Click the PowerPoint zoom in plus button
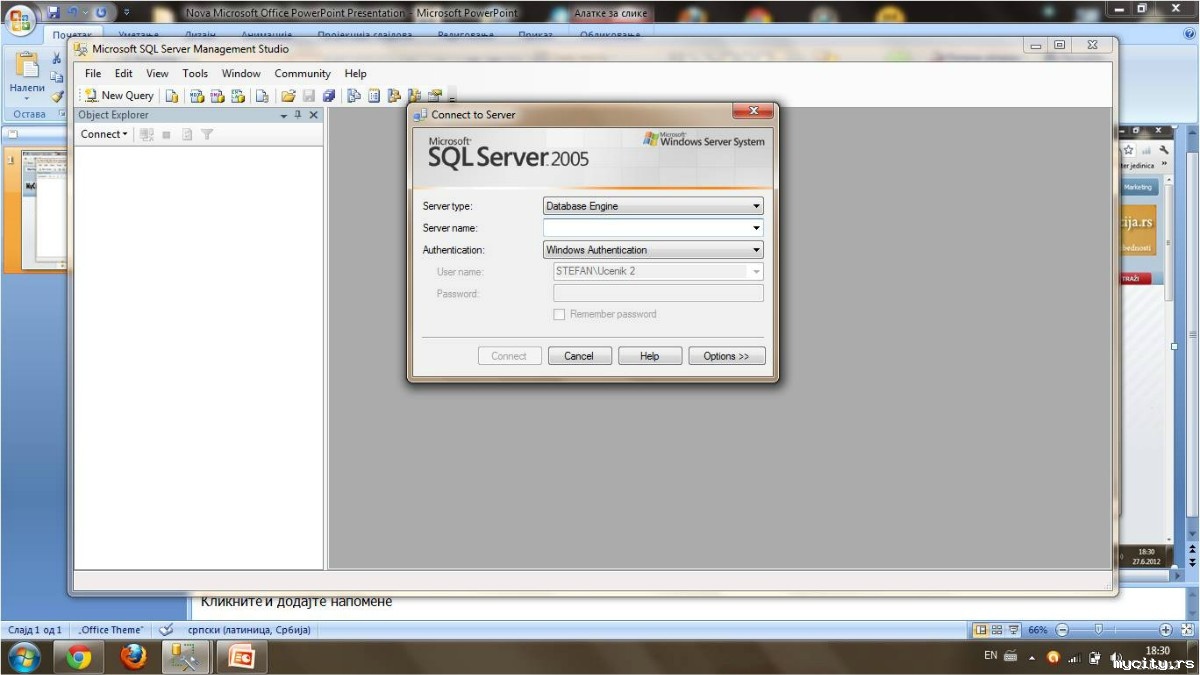1200x675 pixels. tap(1166, 630)
